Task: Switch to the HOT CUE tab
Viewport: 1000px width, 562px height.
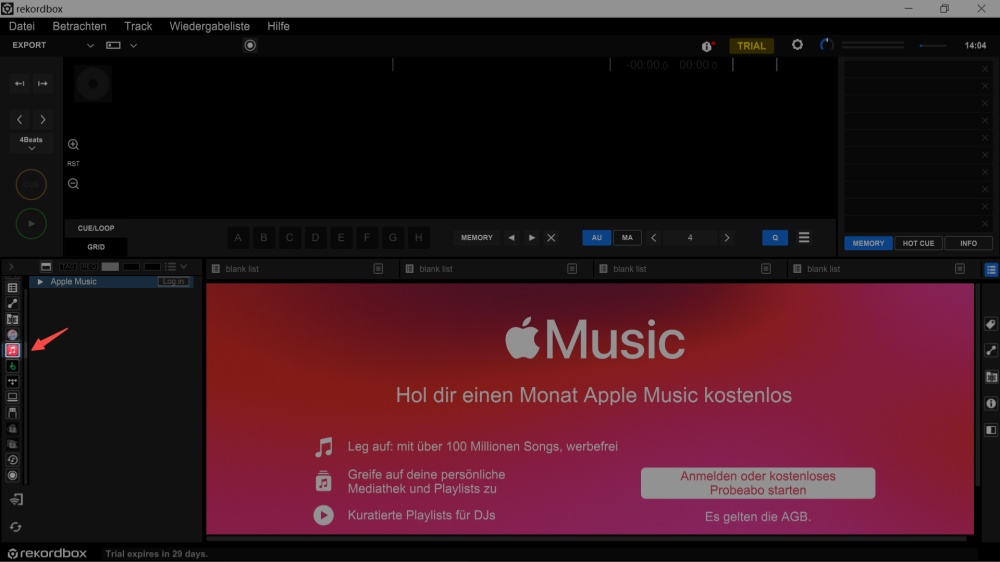Action: point(918,243)
